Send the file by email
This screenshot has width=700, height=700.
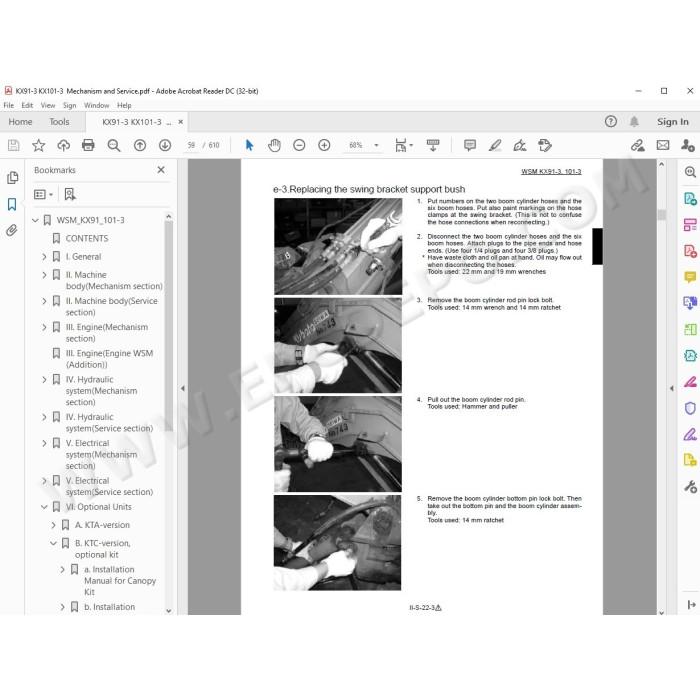663,145
